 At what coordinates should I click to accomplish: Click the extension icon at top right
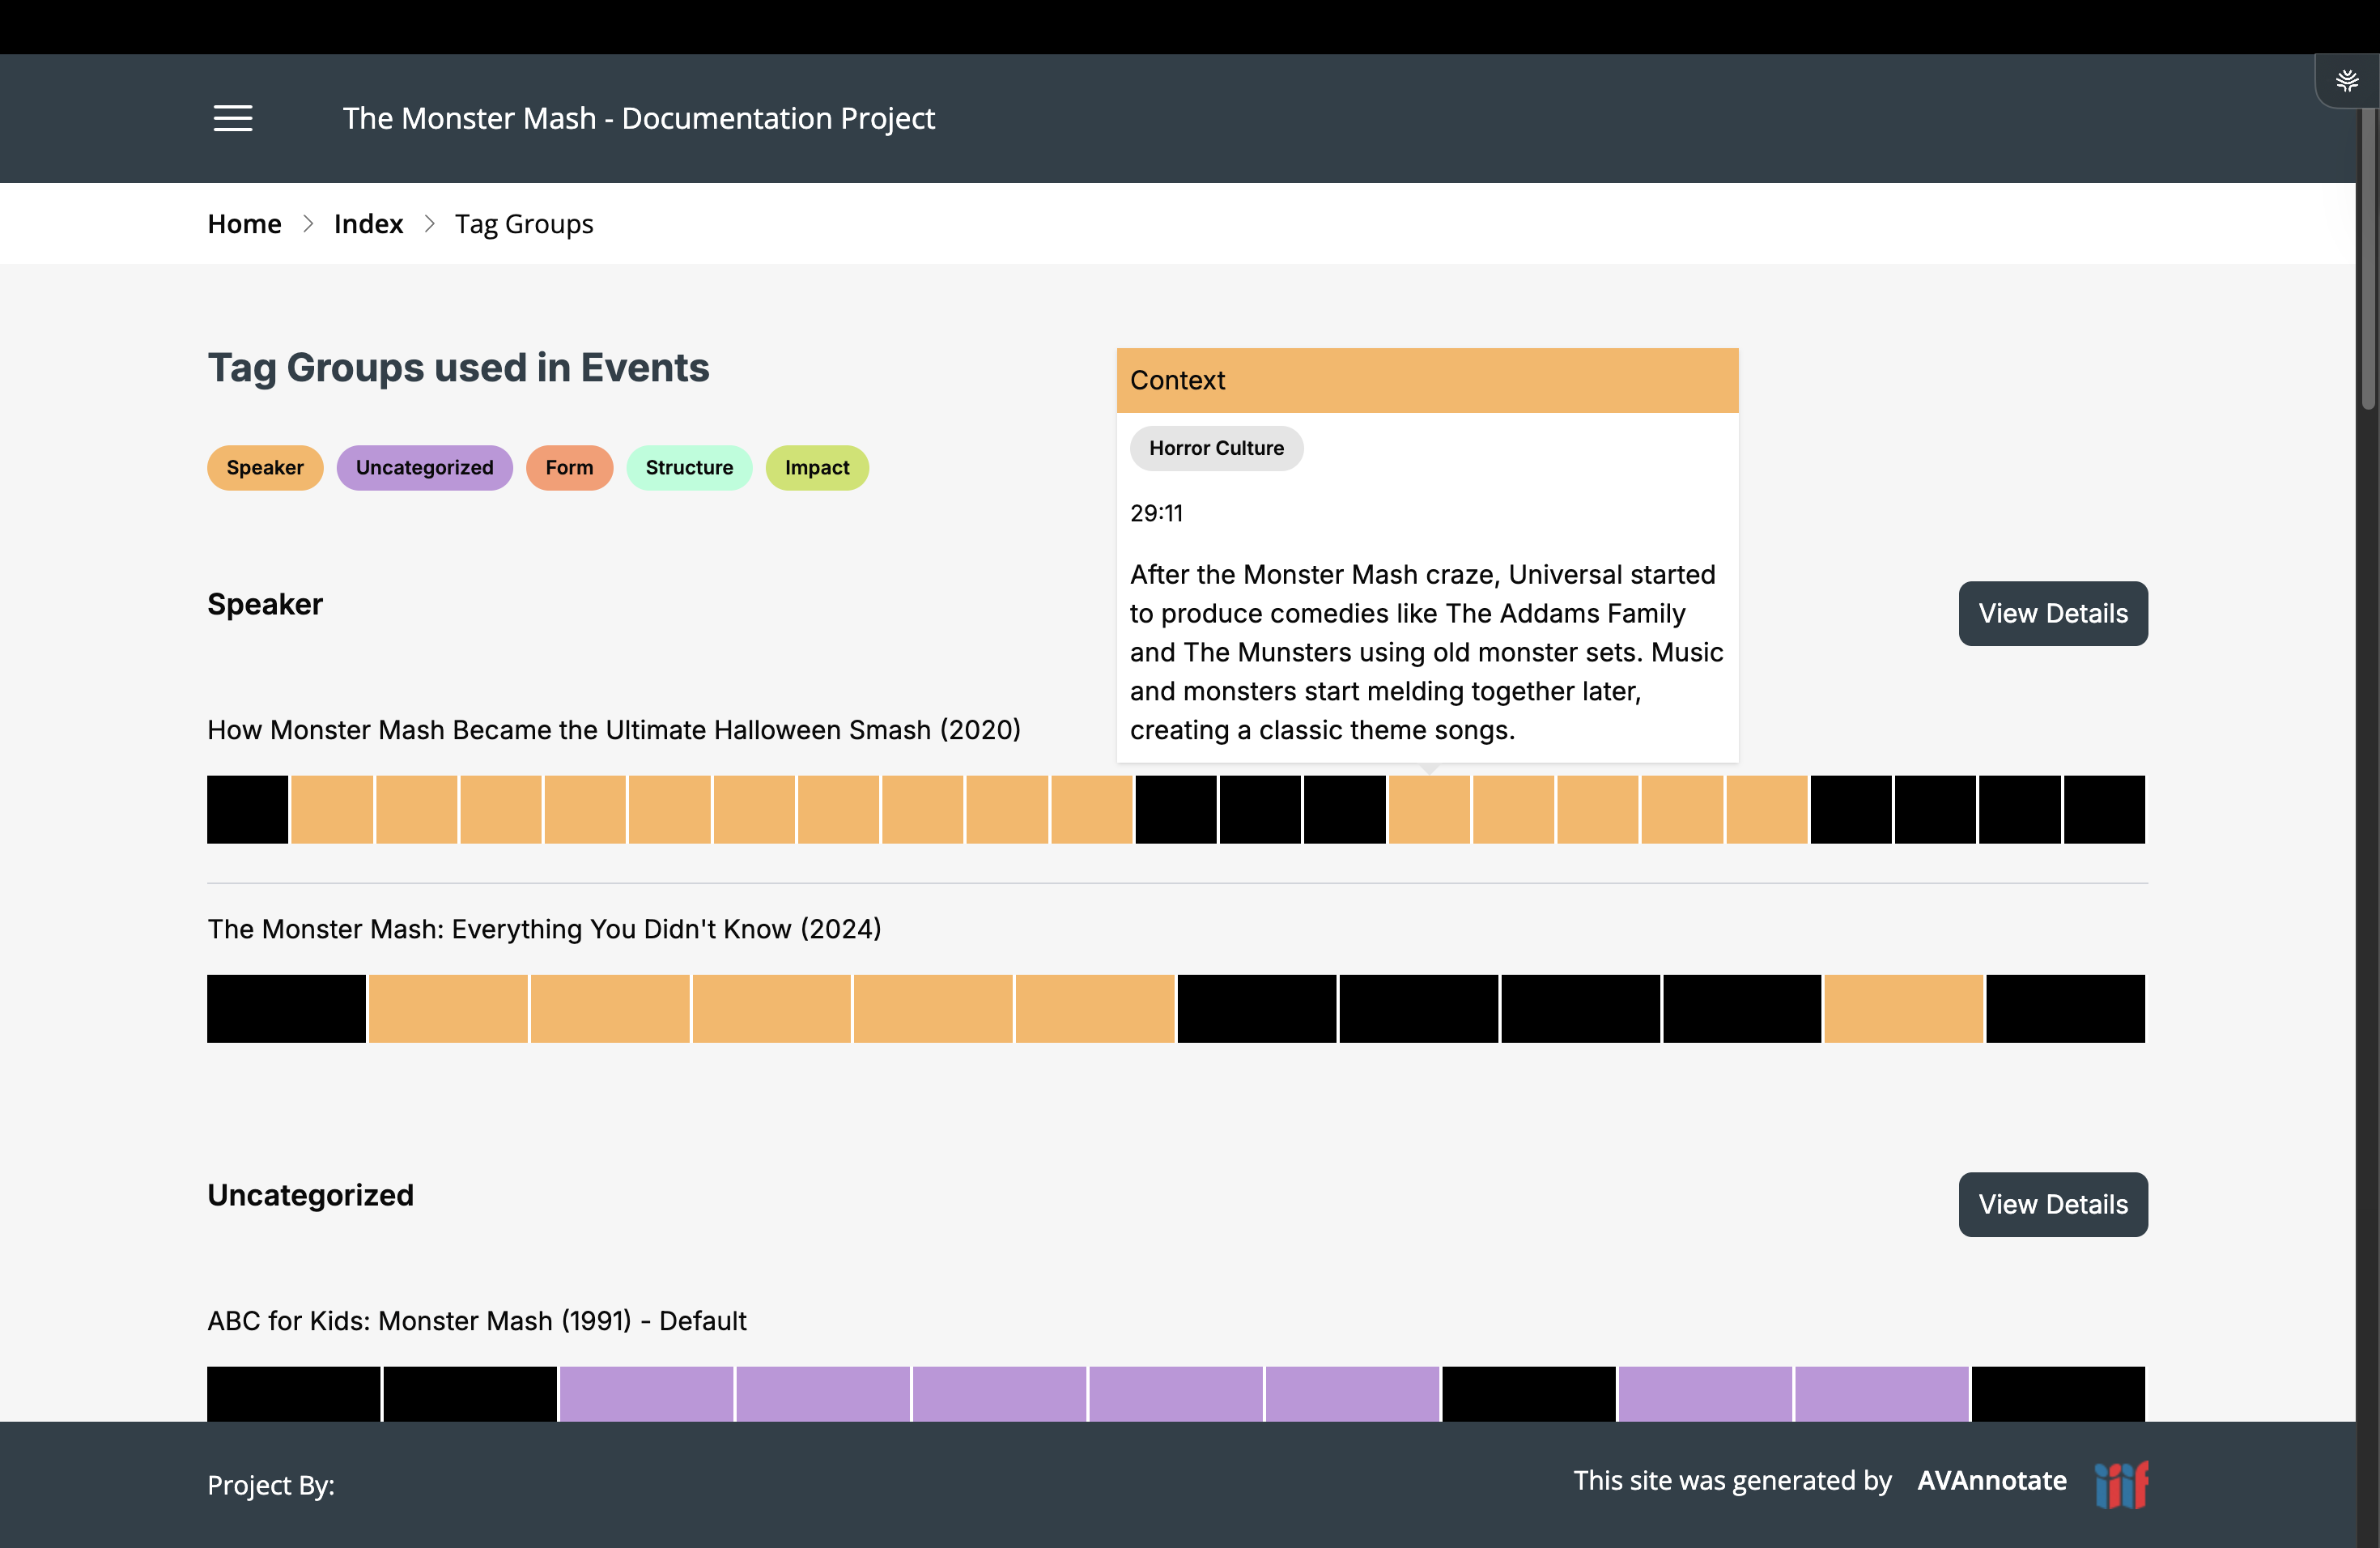click(2346, 81)
